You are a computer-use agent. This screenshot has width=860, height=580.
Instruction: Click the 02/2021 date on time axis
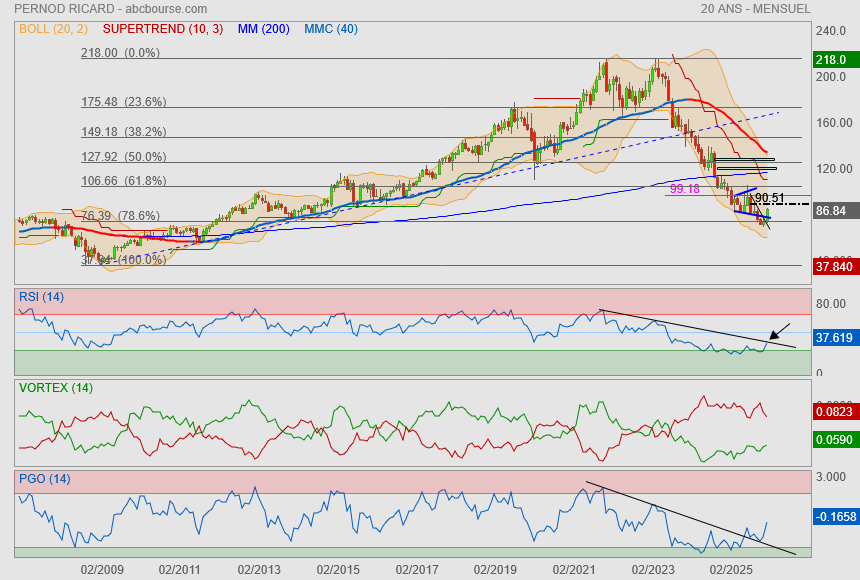[574, 568]
